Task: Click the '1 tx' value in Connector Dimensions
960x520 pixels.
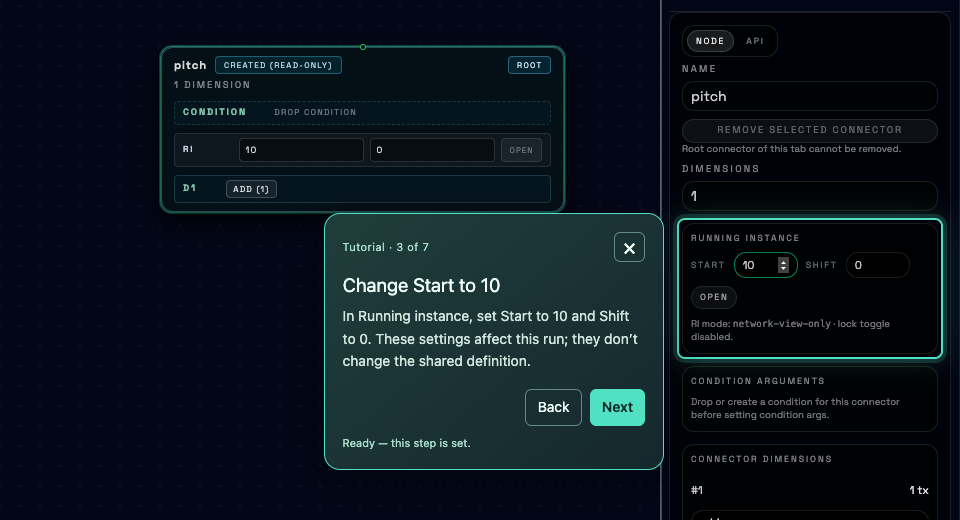Action: click(918, 490)
